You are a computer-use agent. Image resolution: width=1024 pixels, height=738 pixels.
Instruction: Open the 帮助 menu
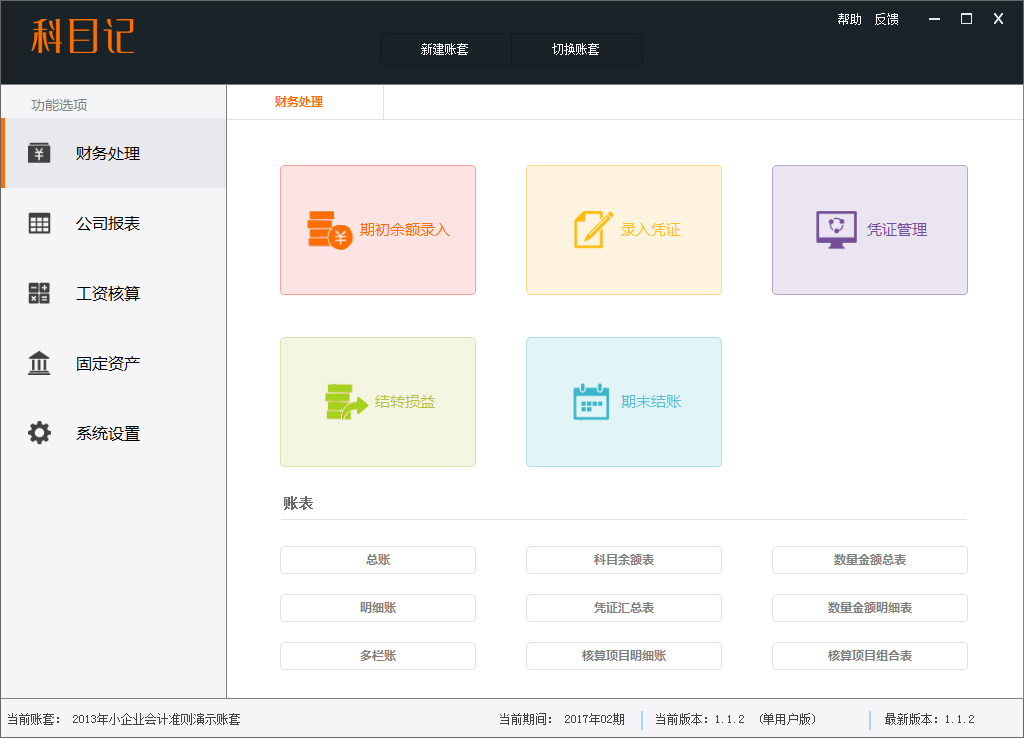click(x=849, y=18)
